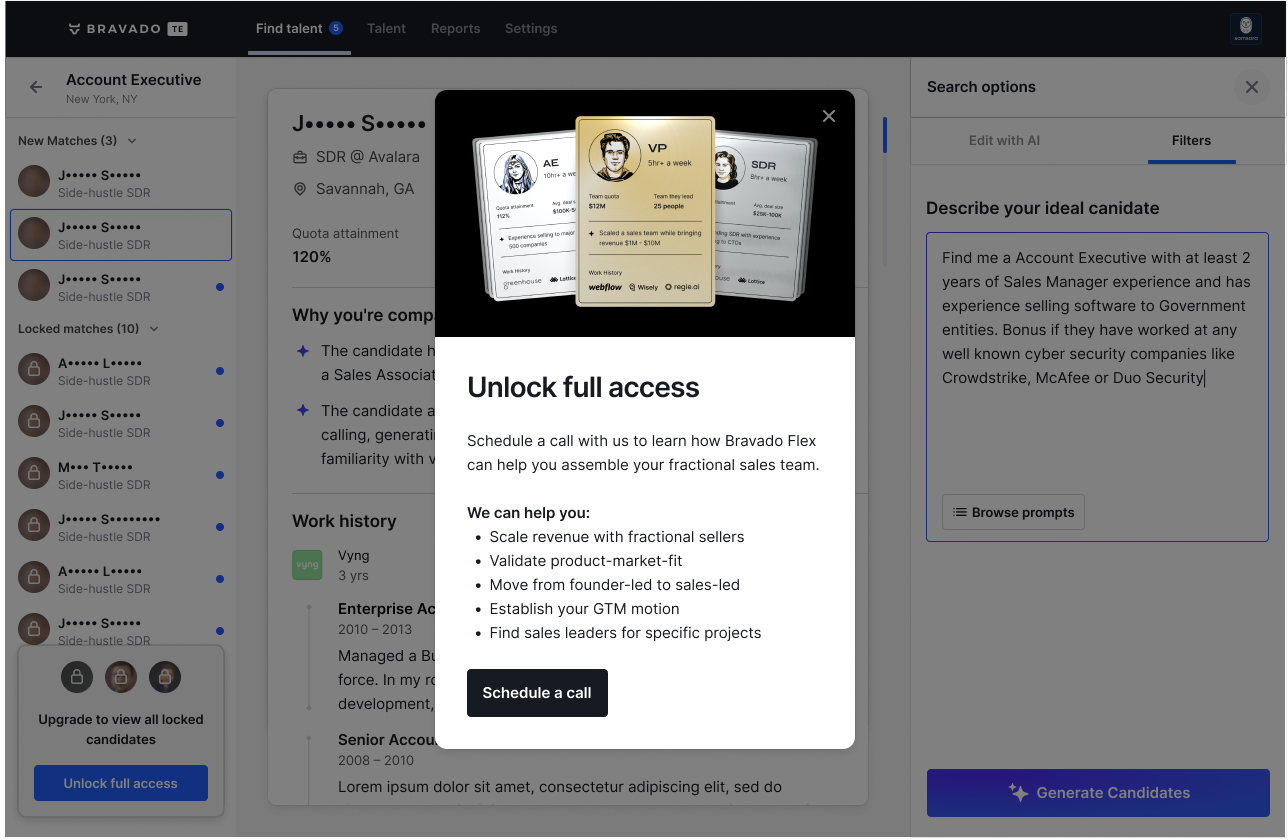Click the Unlock full access button
The width and height of the screenshot is (1288, 840).
coord(120,783)
